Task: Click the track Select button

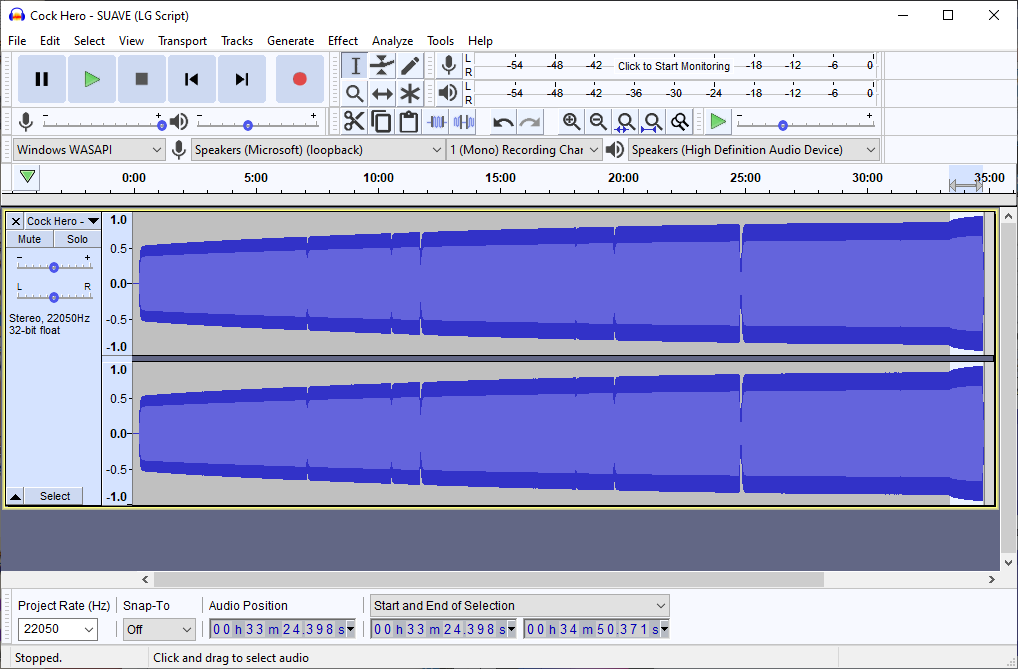Action: 55,496
